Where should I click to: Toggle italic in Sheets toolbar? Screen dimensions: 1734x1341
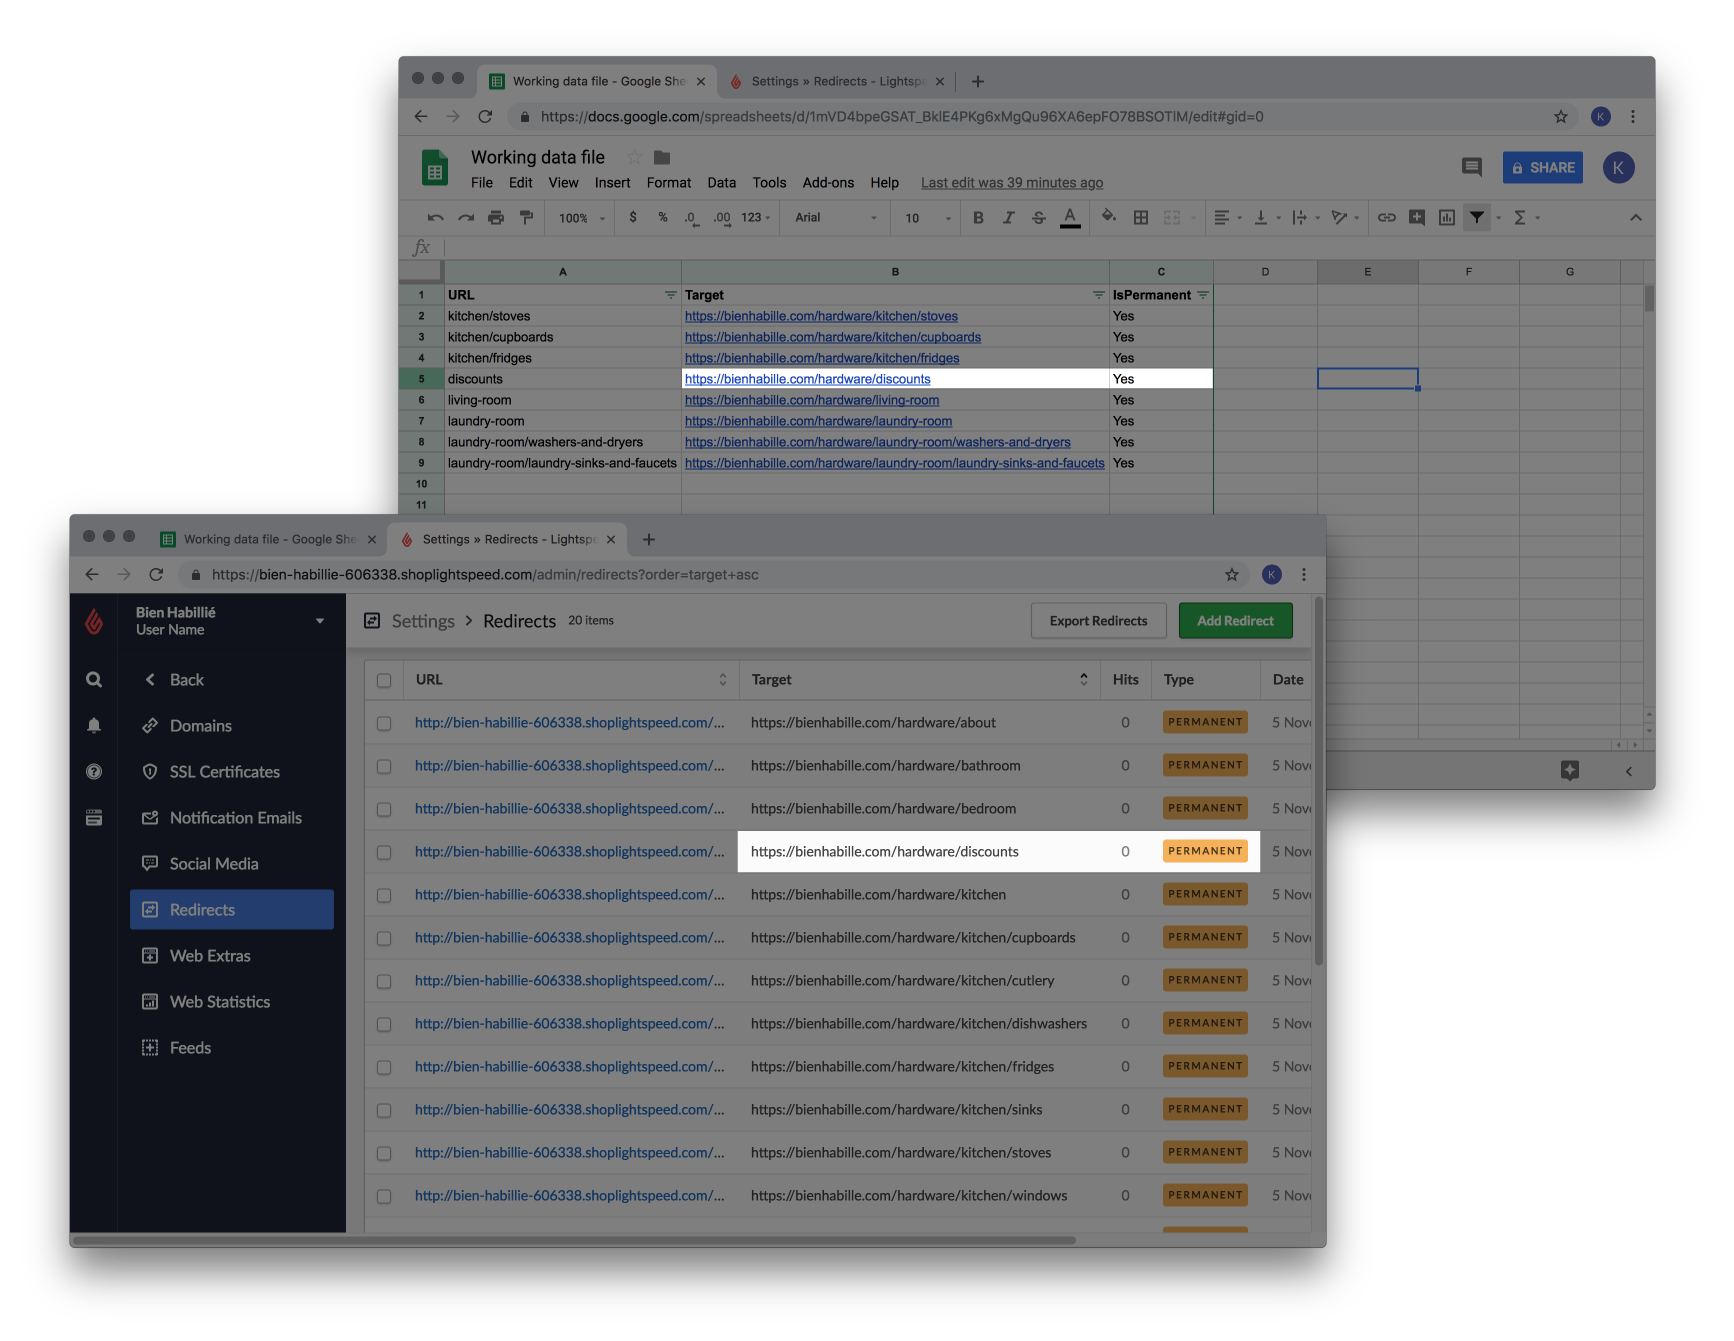(1008, 217)
